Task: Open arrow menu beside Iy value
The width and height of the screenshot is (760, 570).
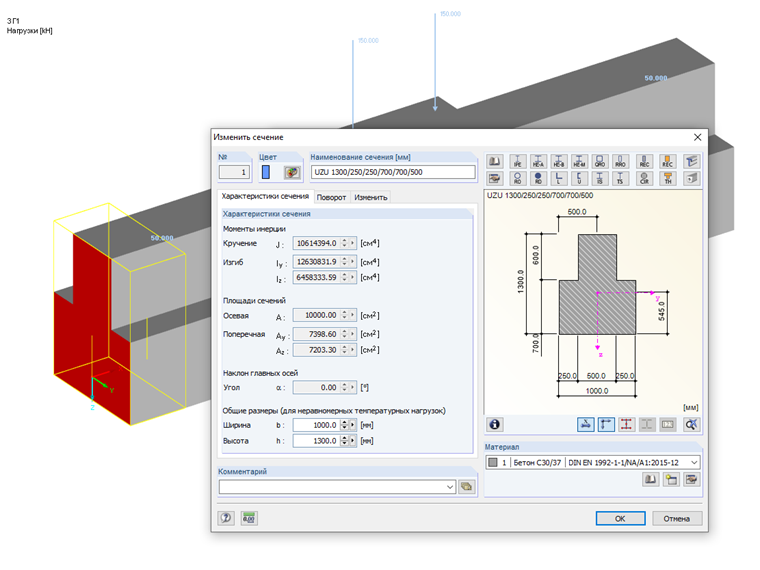Action: pyautogui.click(x=353, y=262)
